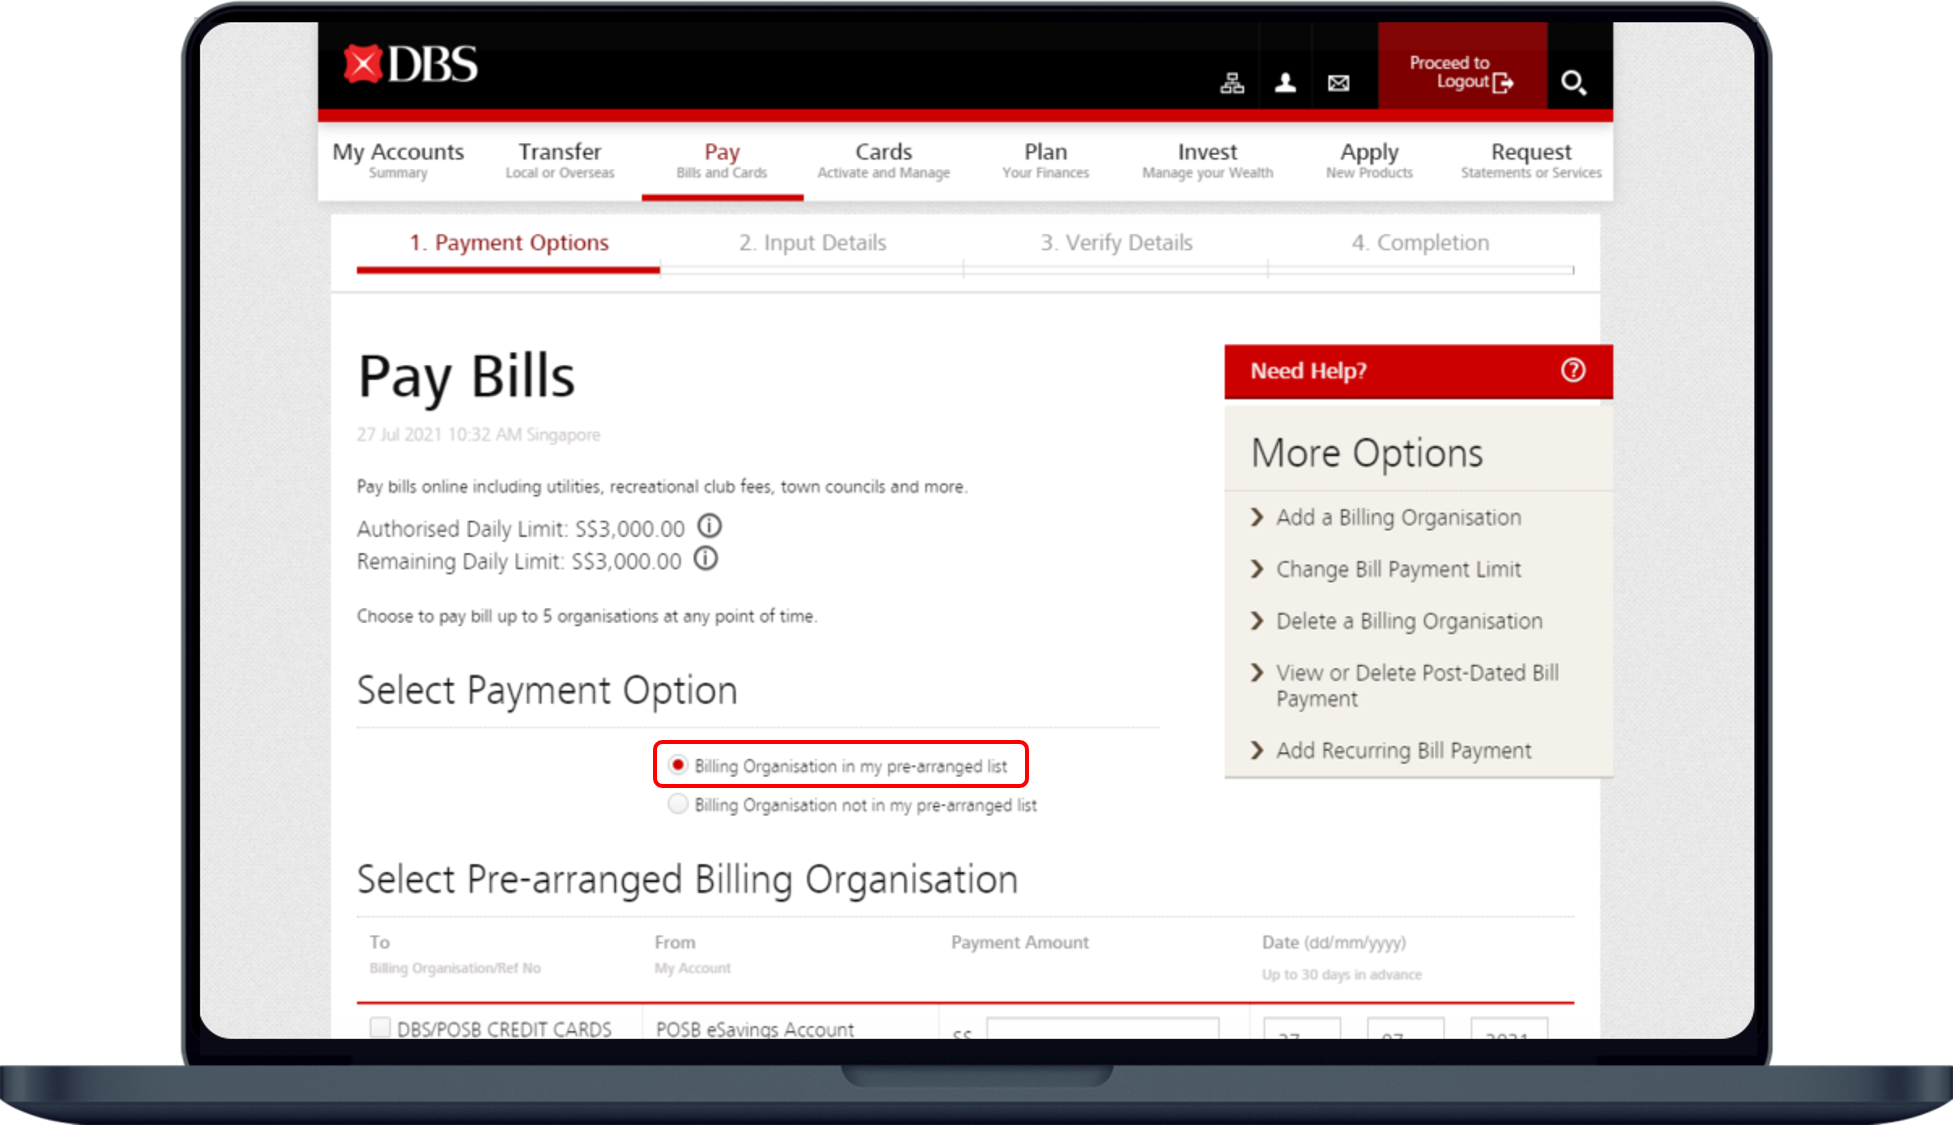Viewport: 1953px width, 1125px height.
Task: Click Add Recurring Bill Payment link
Action: (1404, 751)
